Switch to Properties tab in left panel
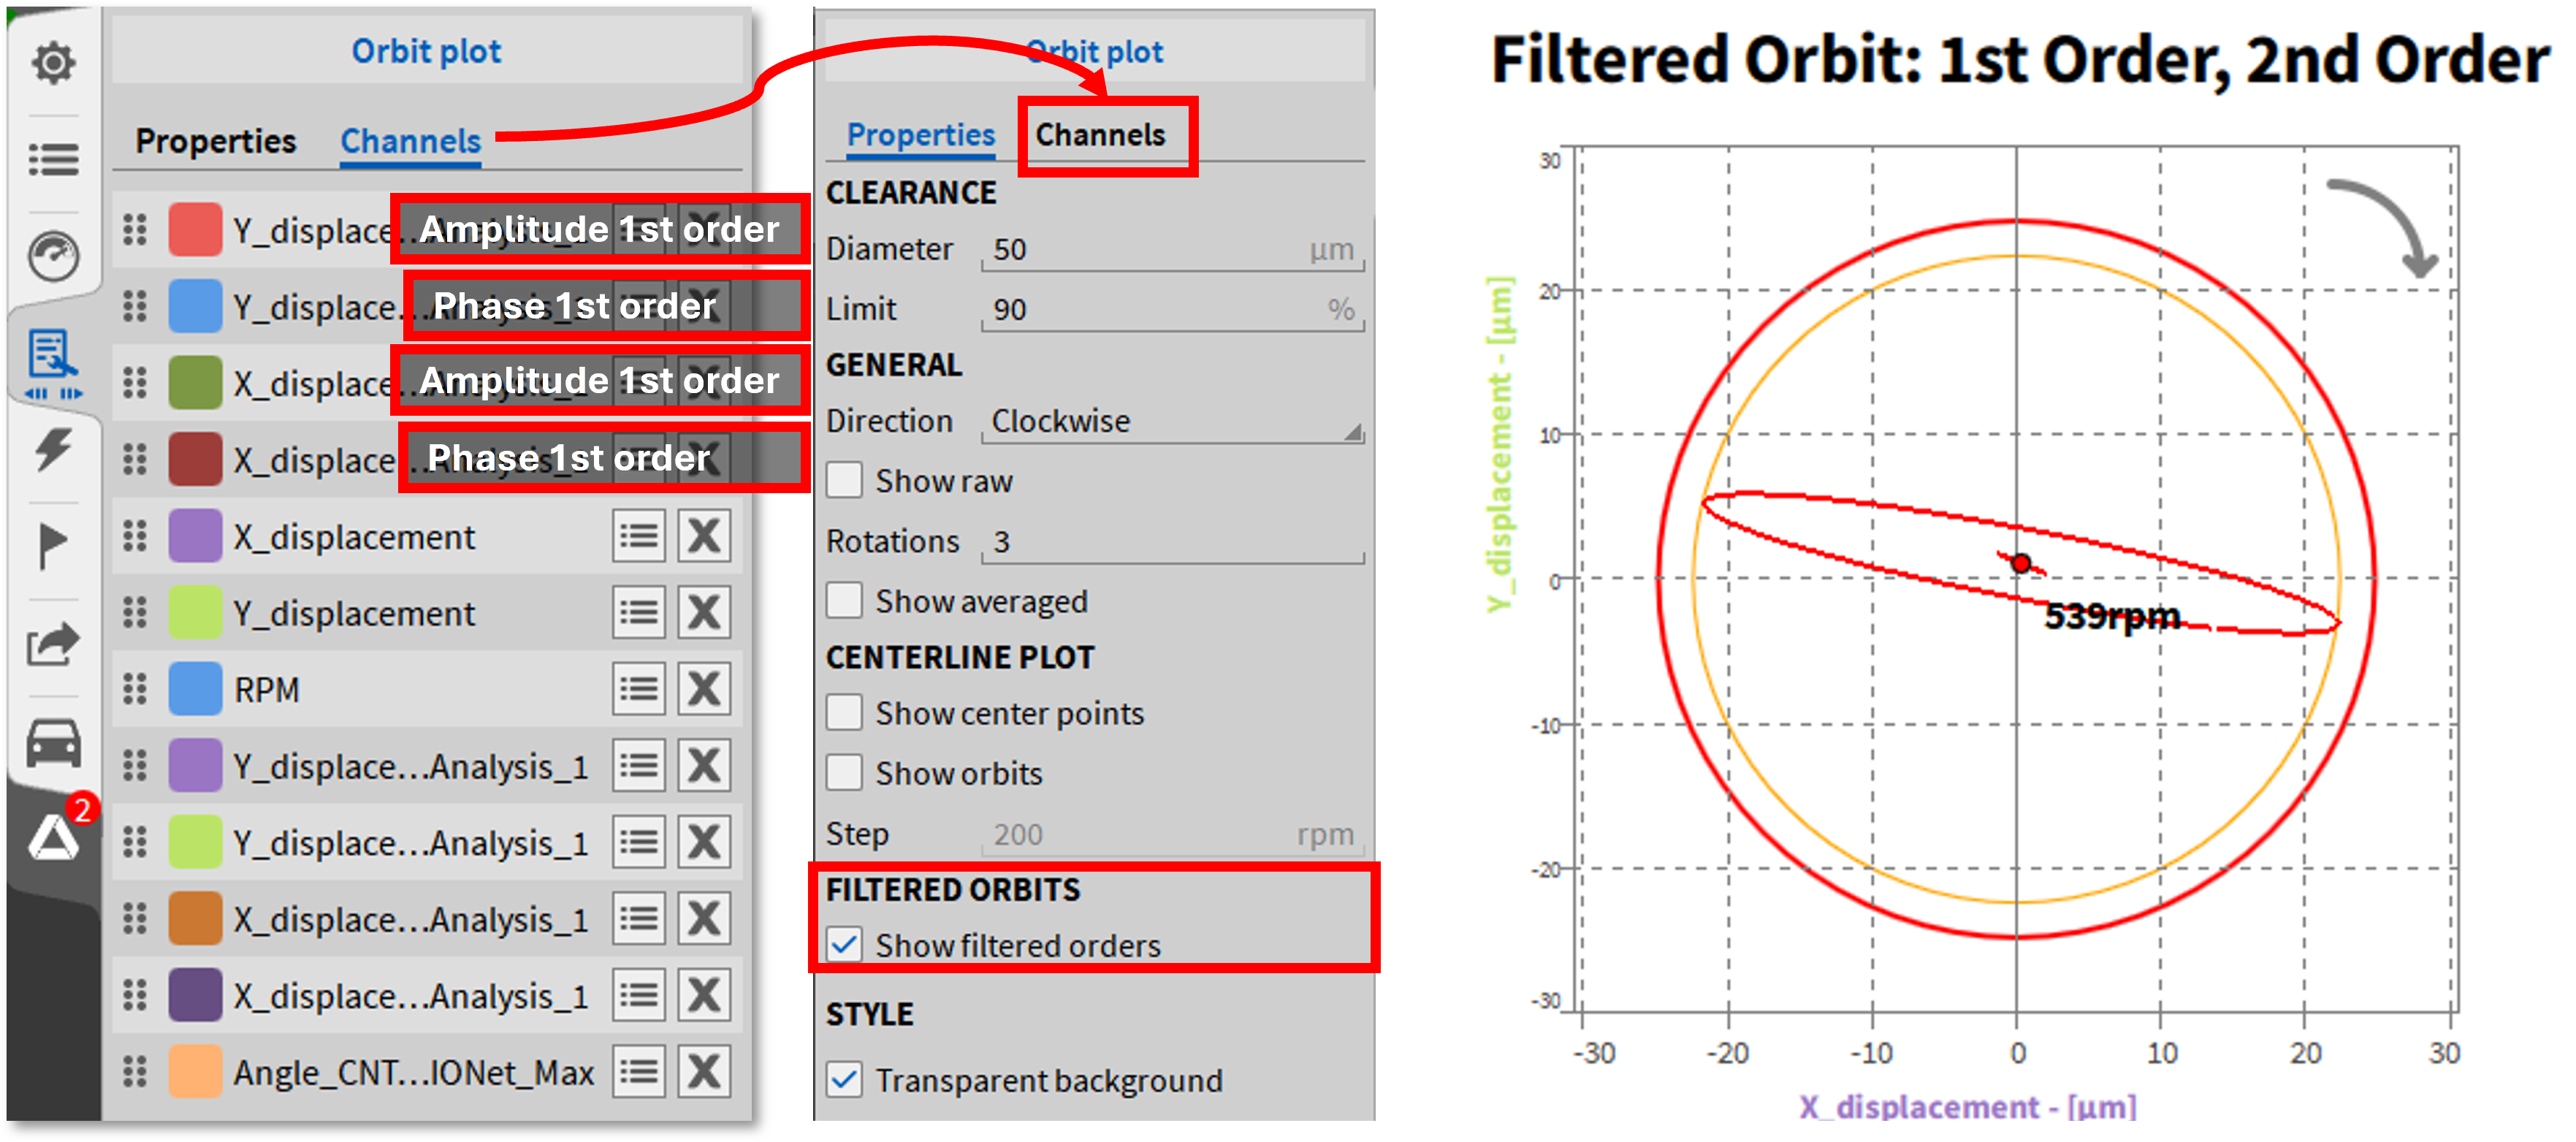The width and height of the screenshot is (2576, 1142). coord(215,141)
